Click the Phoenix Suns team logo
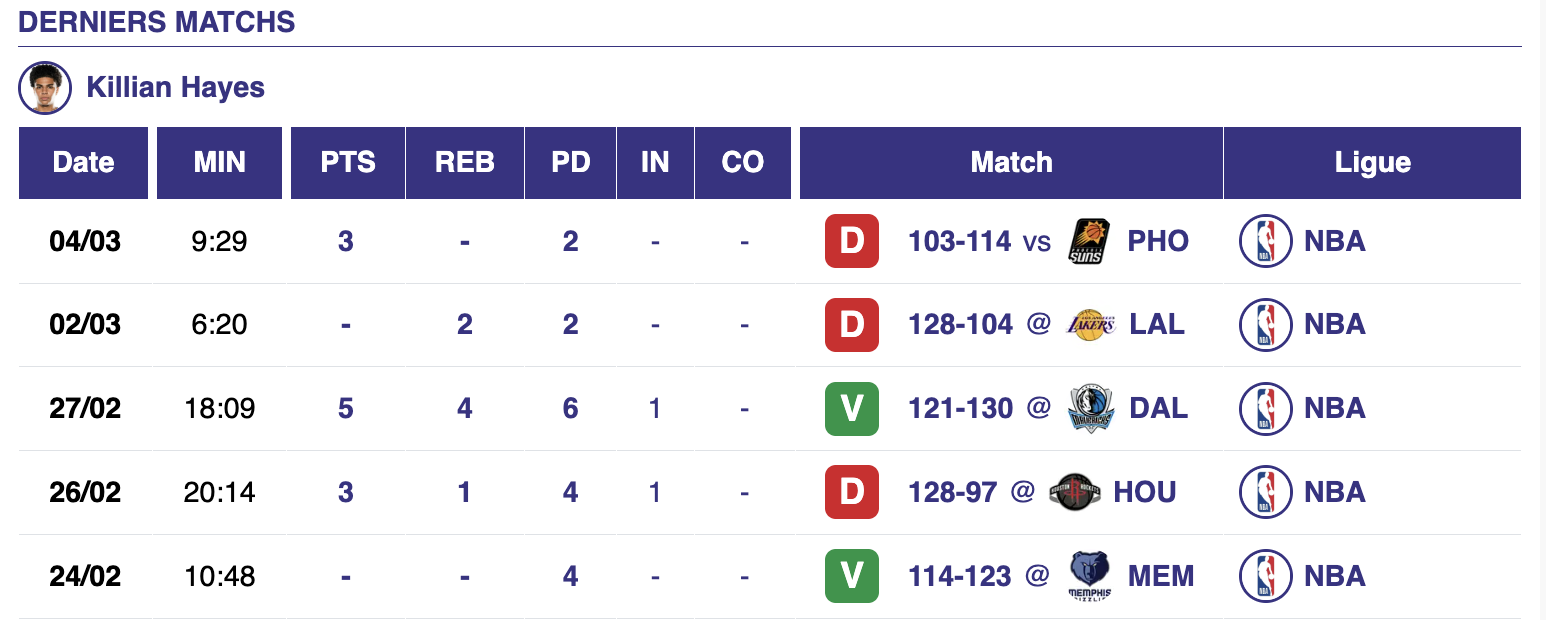The image size is (1546, 620). point(1089,241)
